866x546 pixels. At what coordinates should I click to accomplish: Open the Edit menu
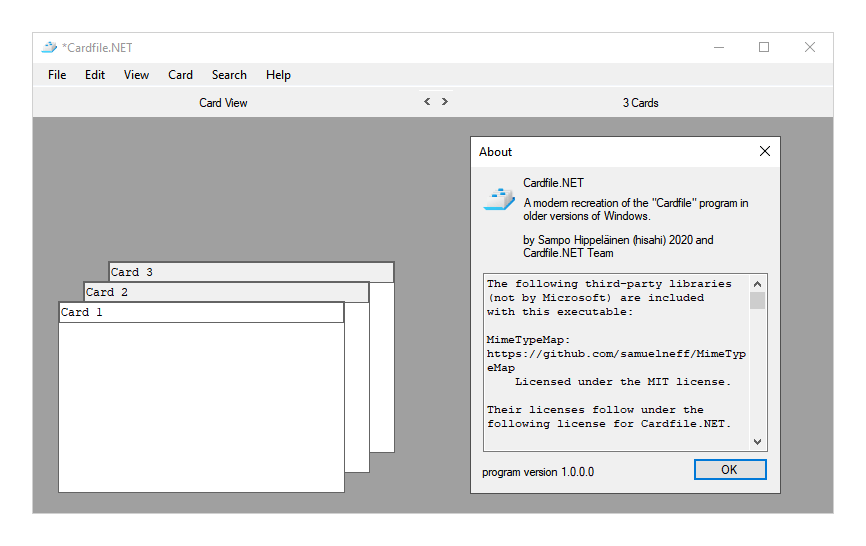tap(94, 75)
